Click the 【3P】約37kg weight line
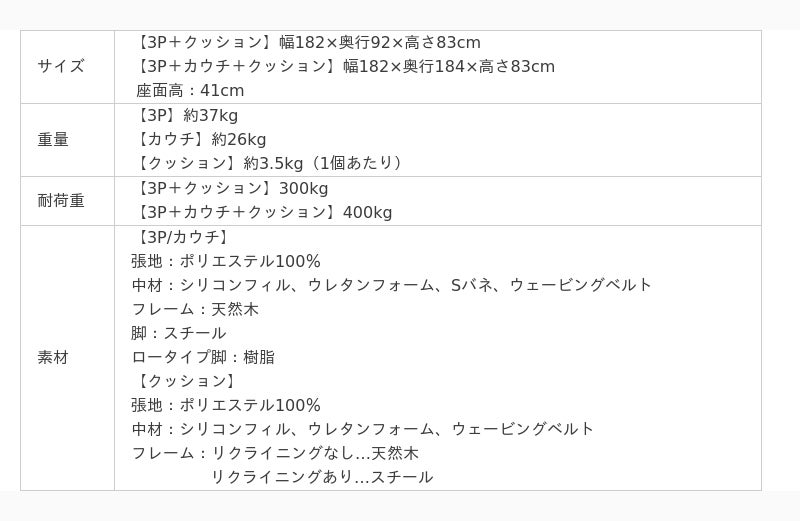800x521 pixels. click(187, 116)
